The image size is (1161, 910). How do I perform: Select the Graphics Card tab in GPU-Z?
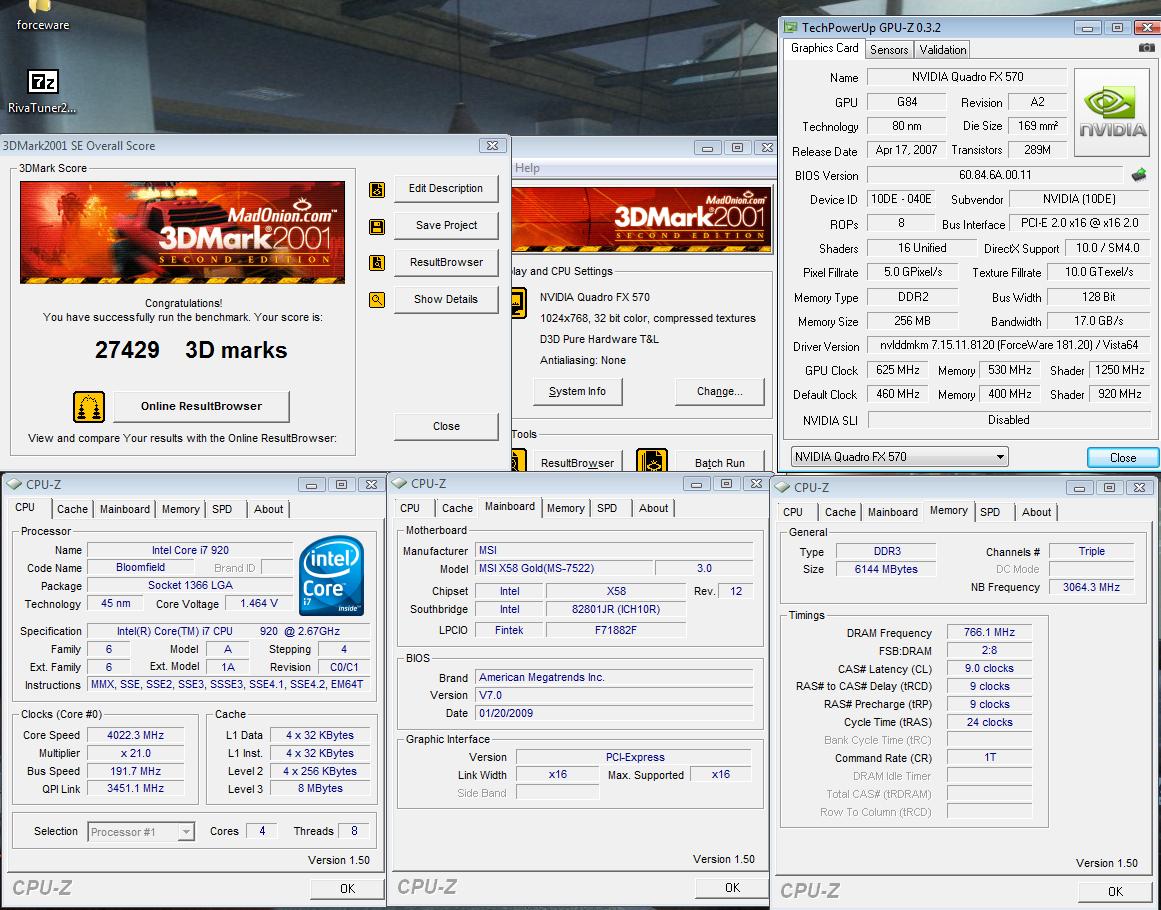(824, 48)
